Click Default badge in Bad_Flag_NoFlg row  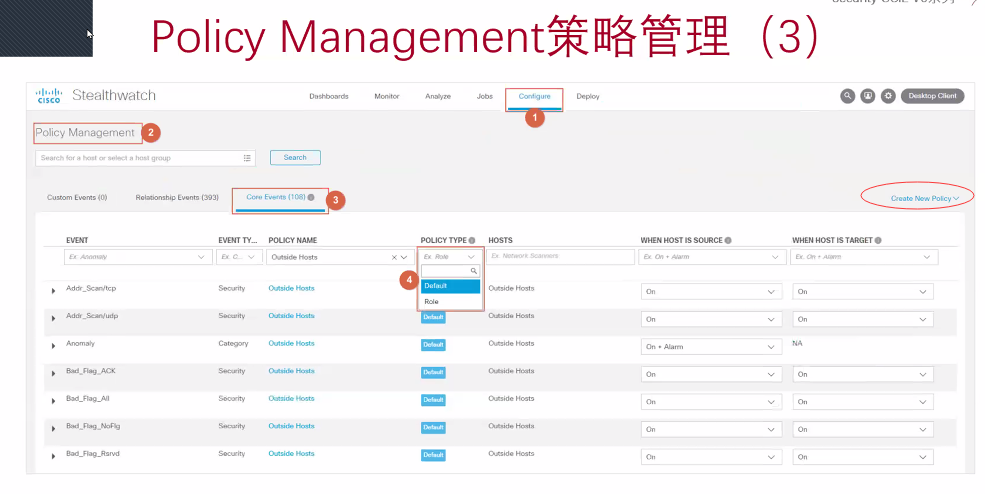pyautogui.click(x=433, y=427)
